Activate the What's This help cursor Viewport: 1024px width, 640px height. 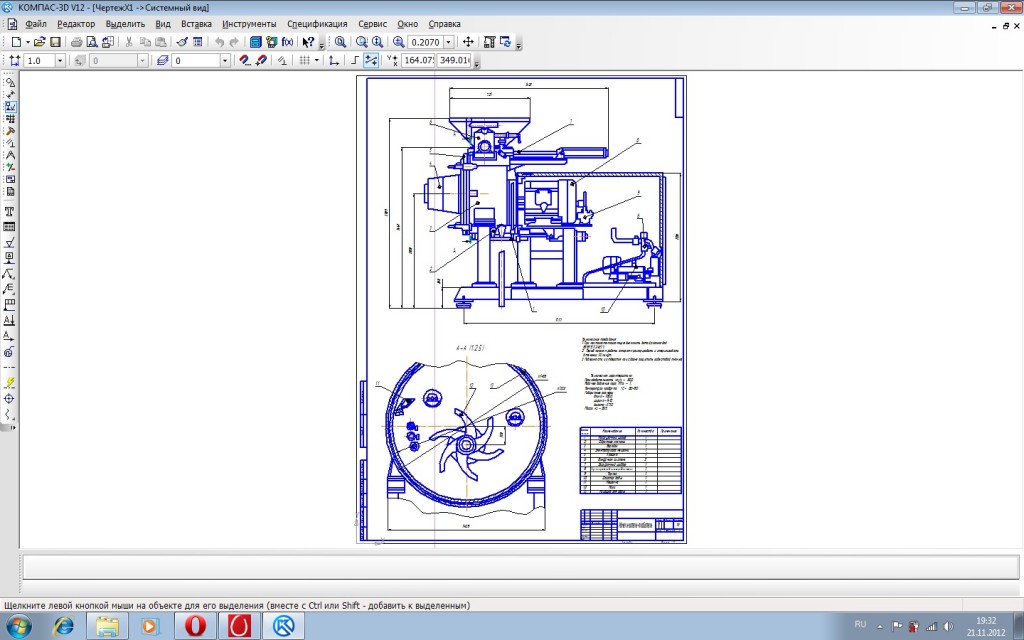pos(308,42)
